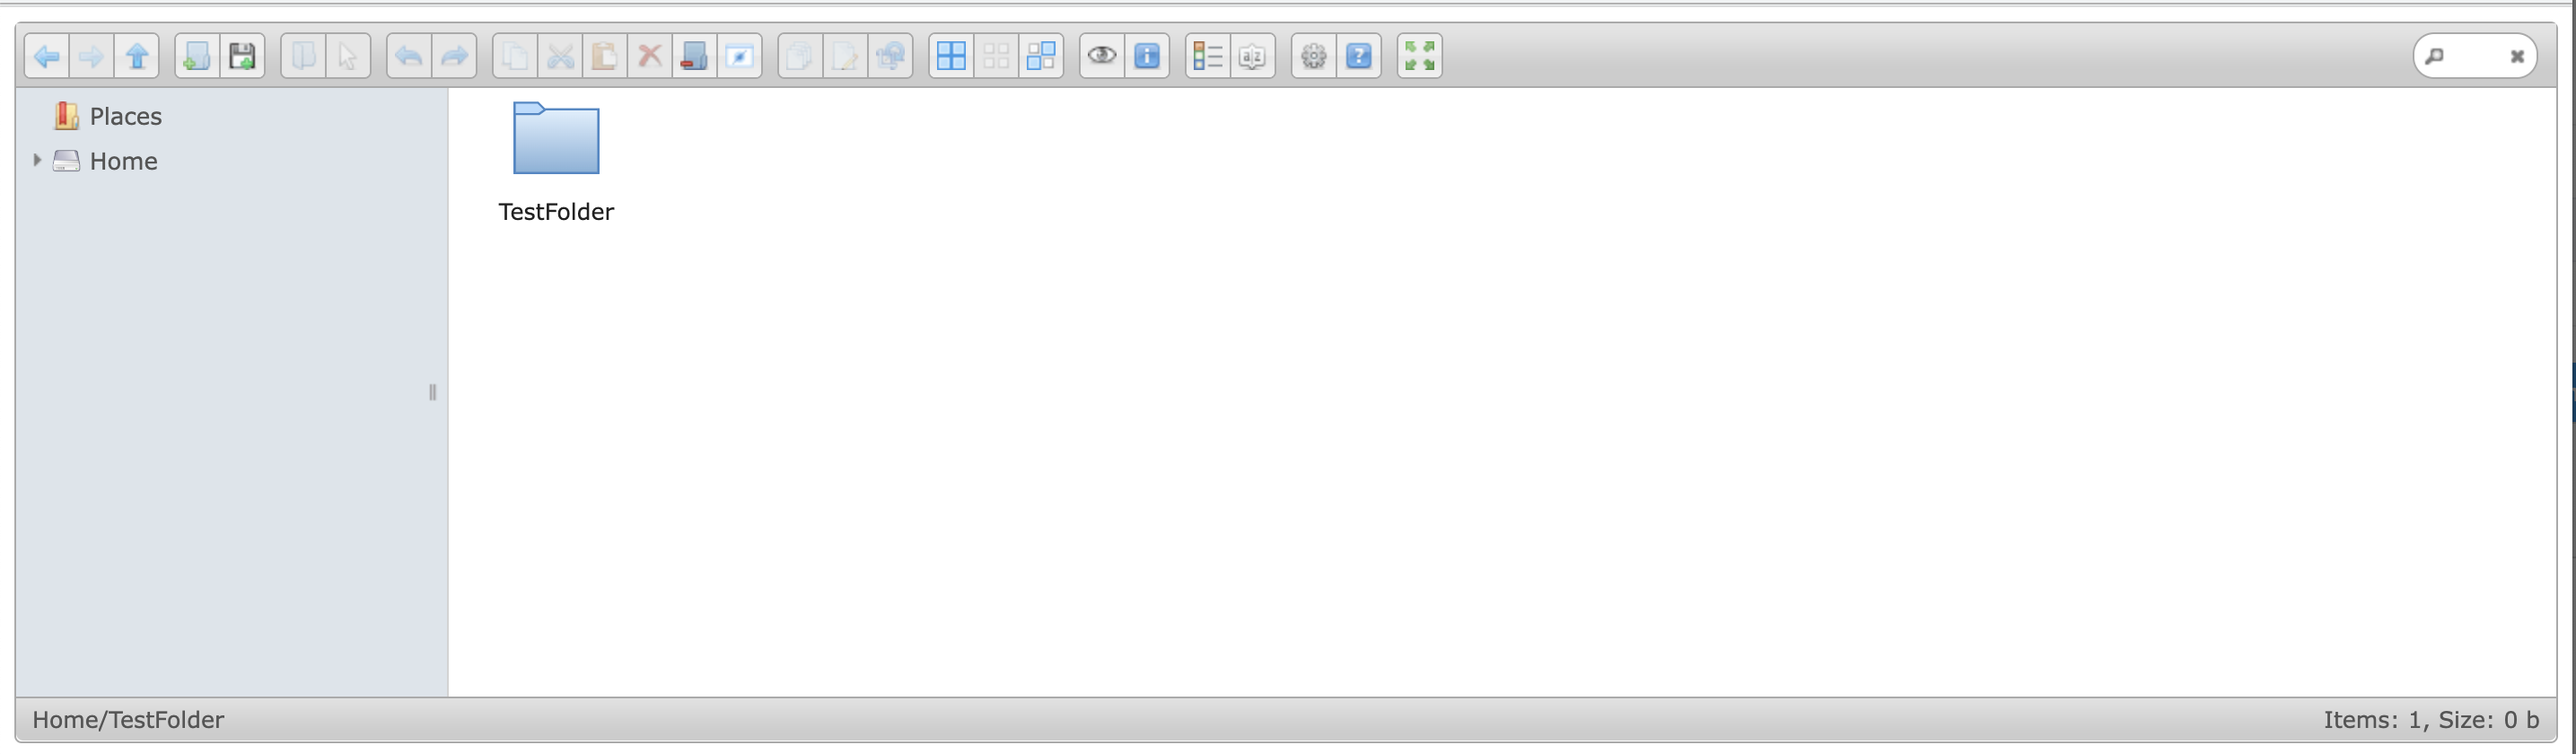Redo the last action
The image size is (2576, 754).
click(454, 56)
